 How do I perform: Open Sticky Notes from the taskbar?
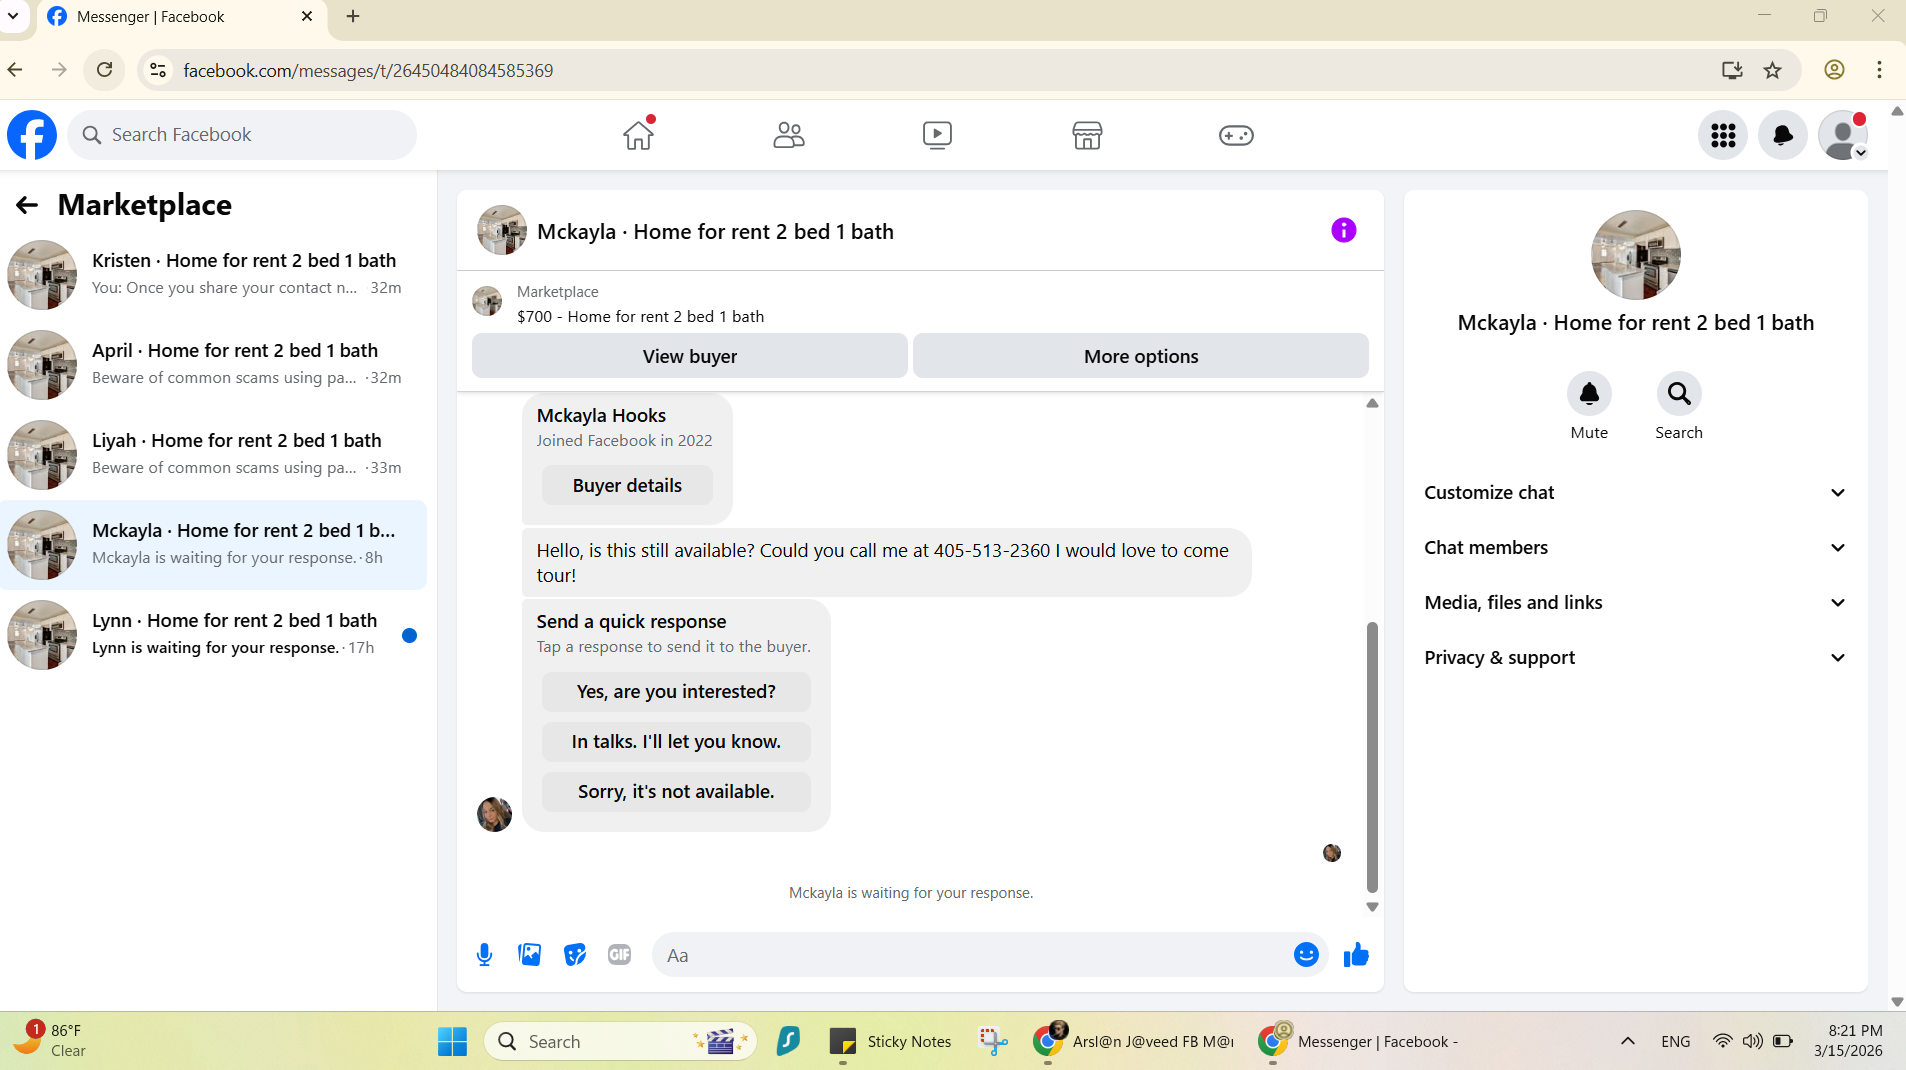coord(889,1041)
